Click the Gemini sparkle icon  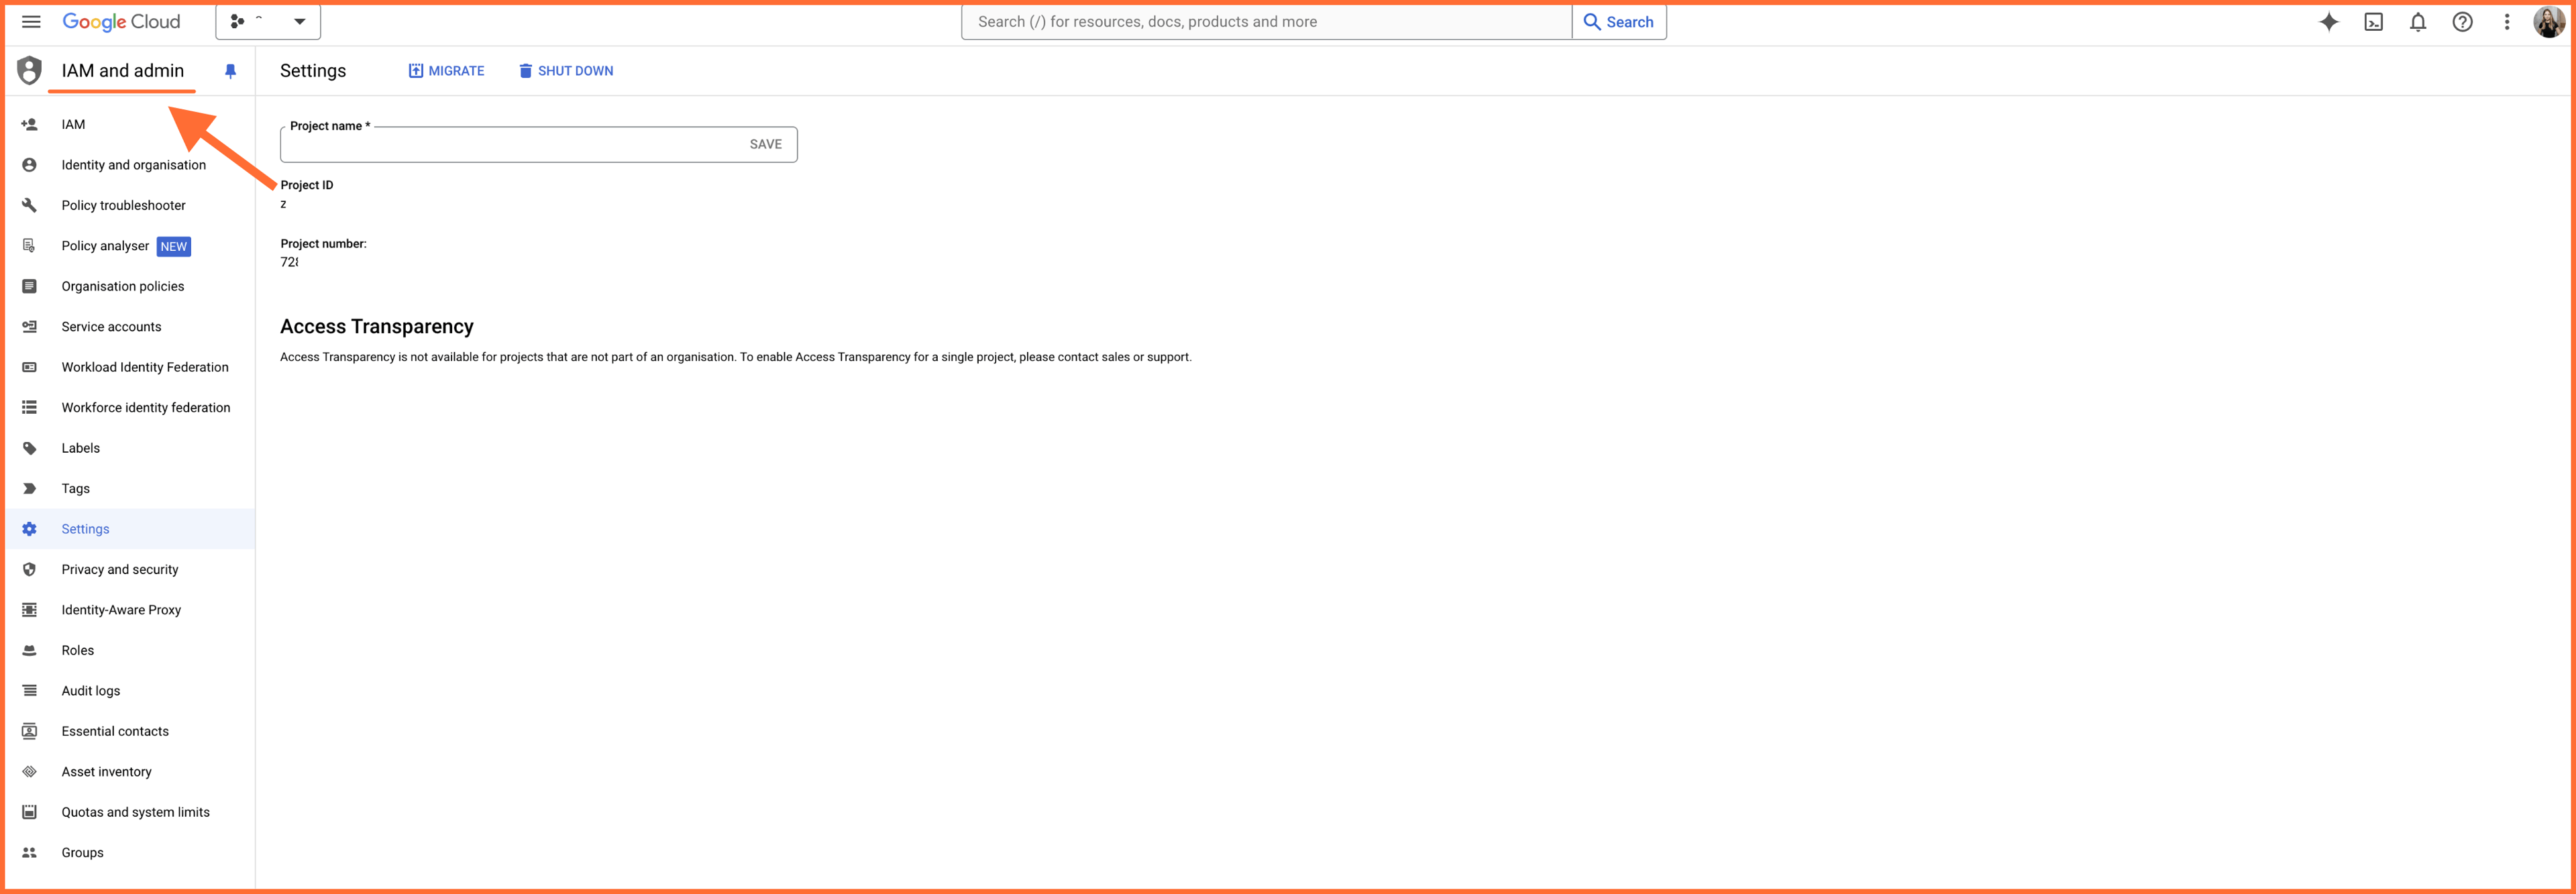click(2329, 22)
